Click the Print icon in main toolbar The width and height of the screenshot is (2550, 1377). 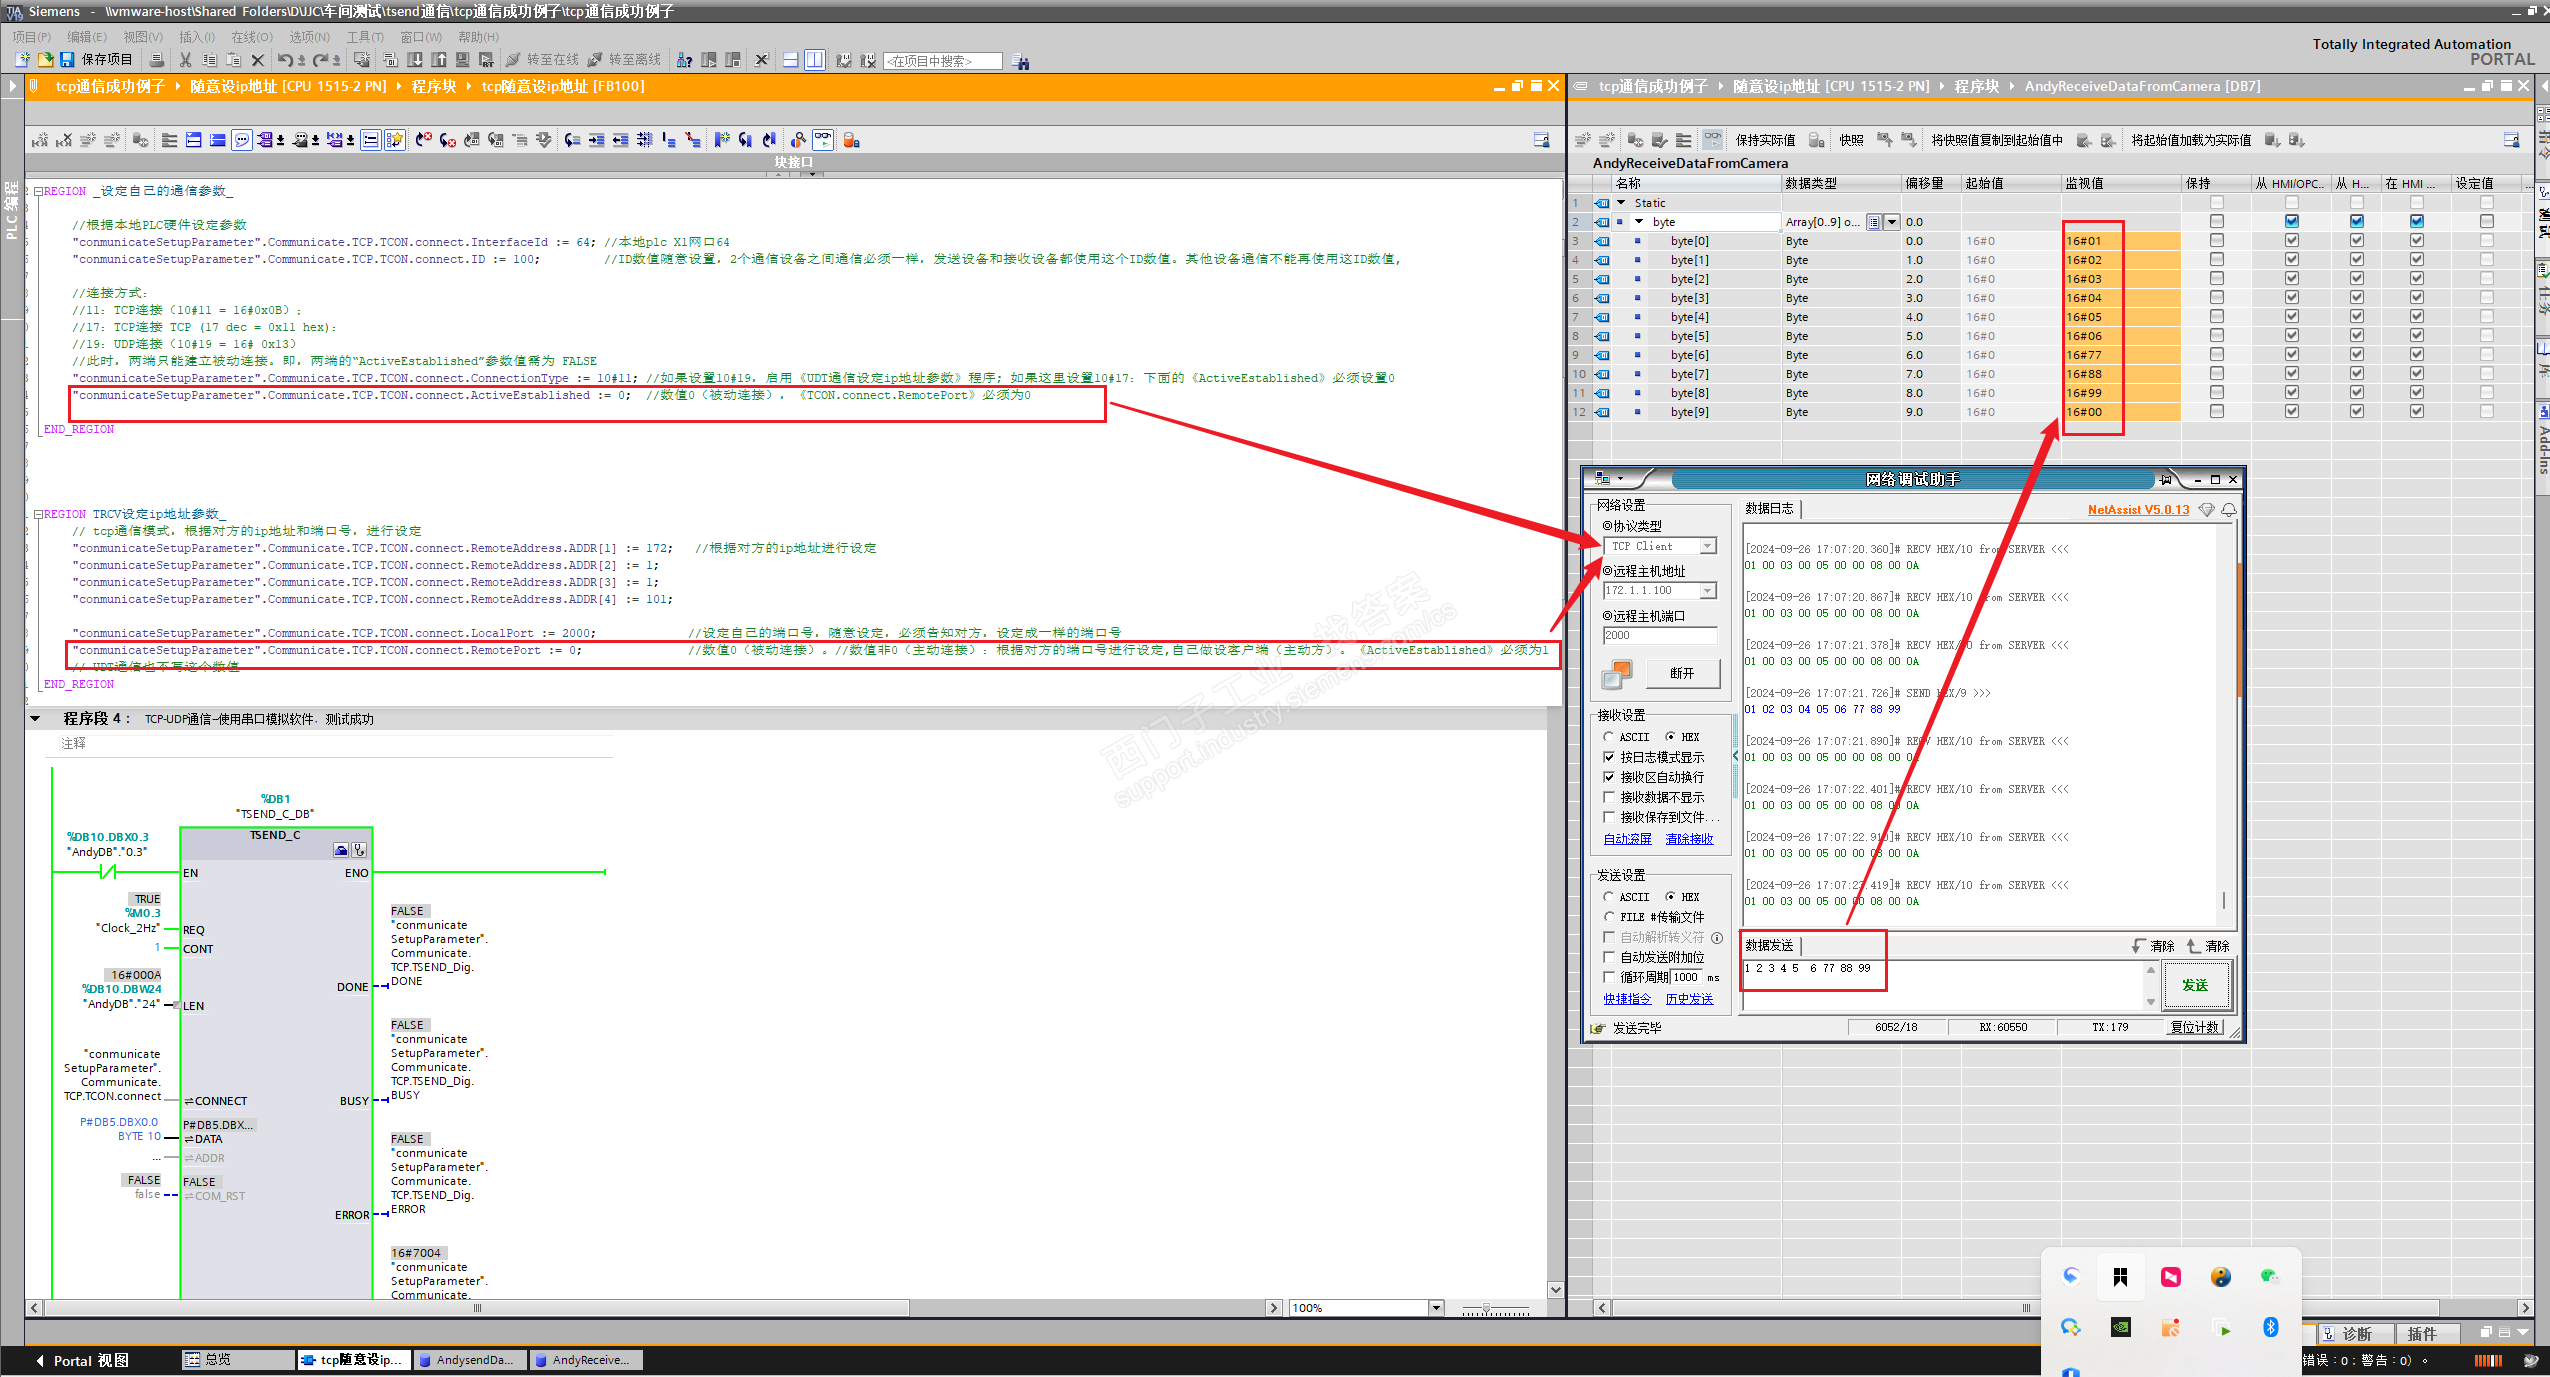click(157, 60)
